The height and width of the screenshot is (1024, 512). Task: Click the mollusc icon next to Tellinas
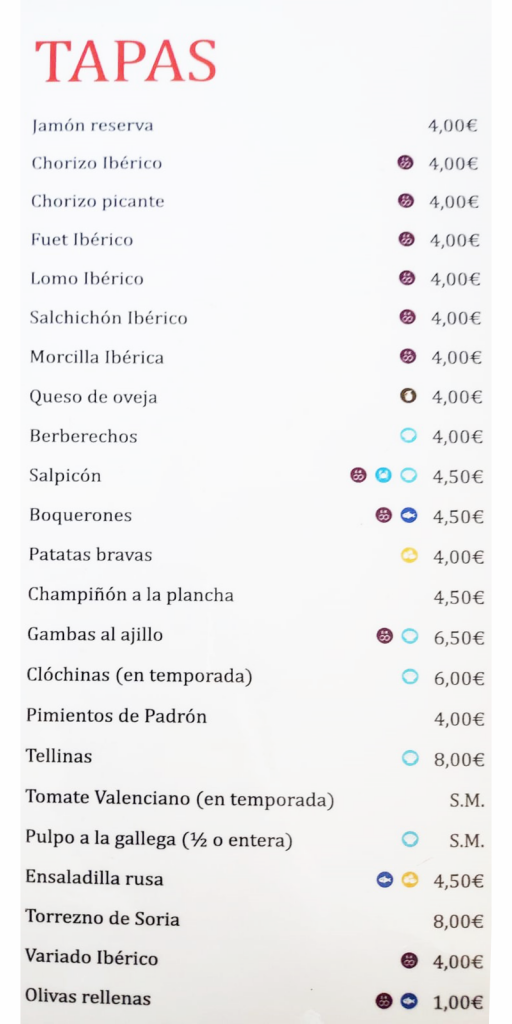[x=409, y=758]
